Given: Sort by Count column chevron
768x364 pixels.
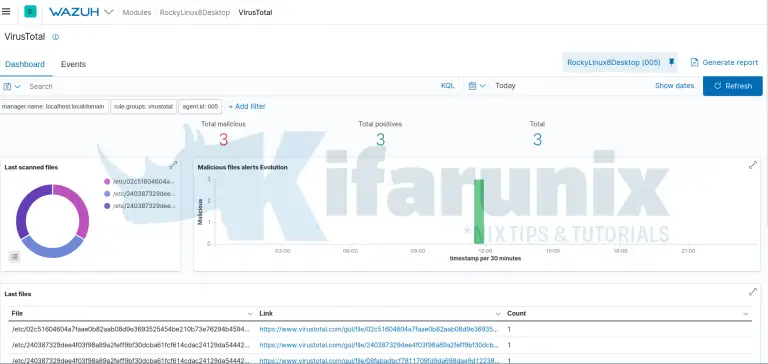Looking at the screenshot, I should click(x=745, y=314).
